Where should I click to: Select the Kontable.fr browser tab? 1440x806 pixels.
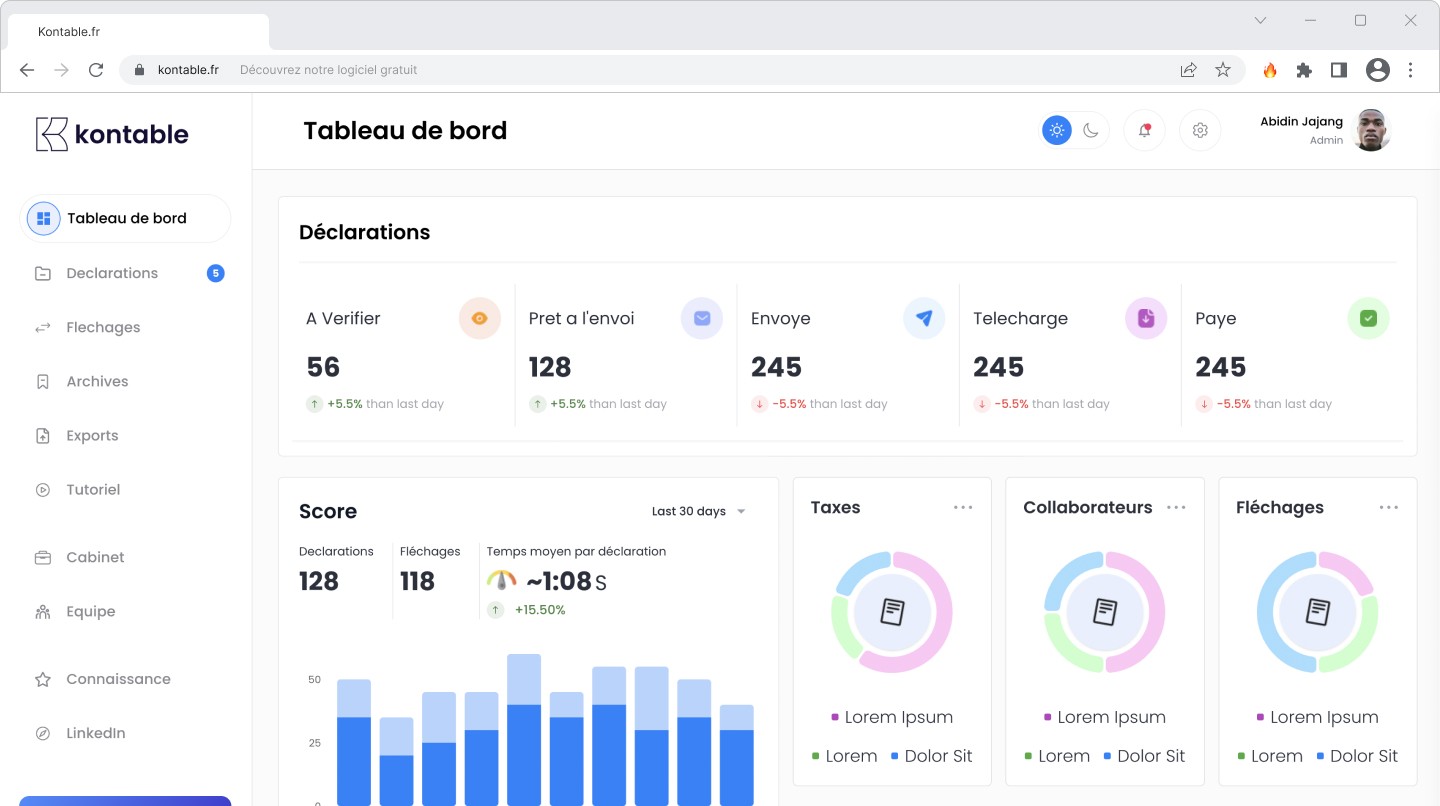[x=138, y=32]
